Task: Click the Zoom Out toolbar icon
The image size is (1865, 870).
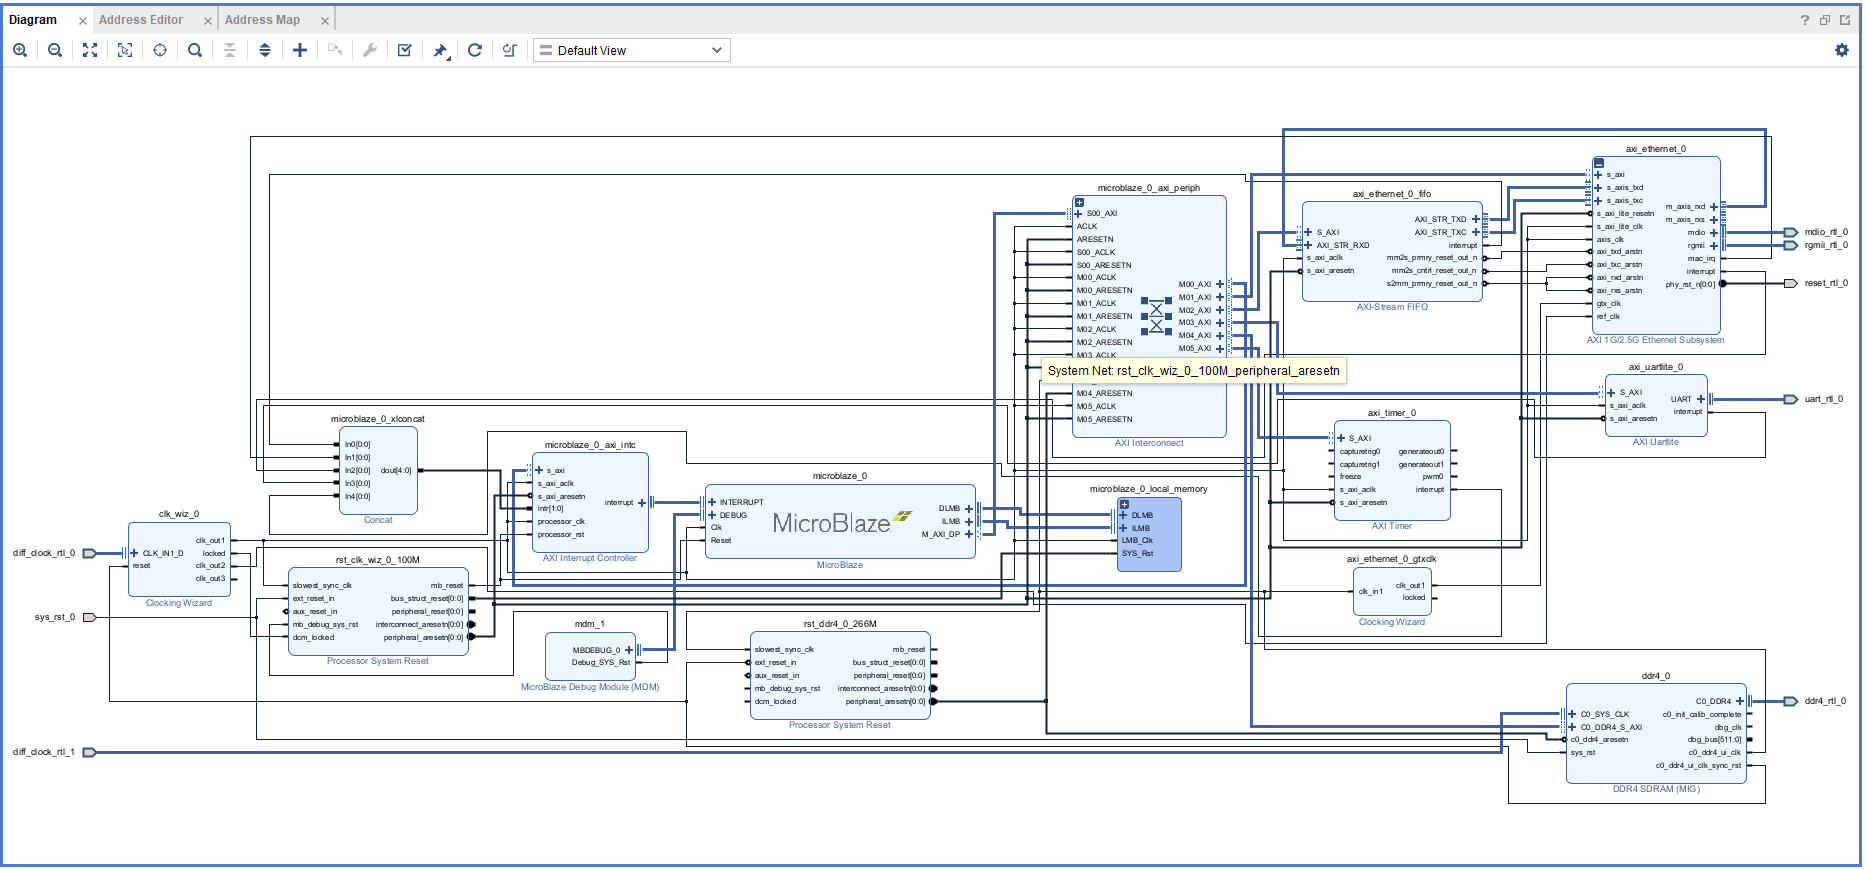Action: pyautogui.click(x=55, y=50)
